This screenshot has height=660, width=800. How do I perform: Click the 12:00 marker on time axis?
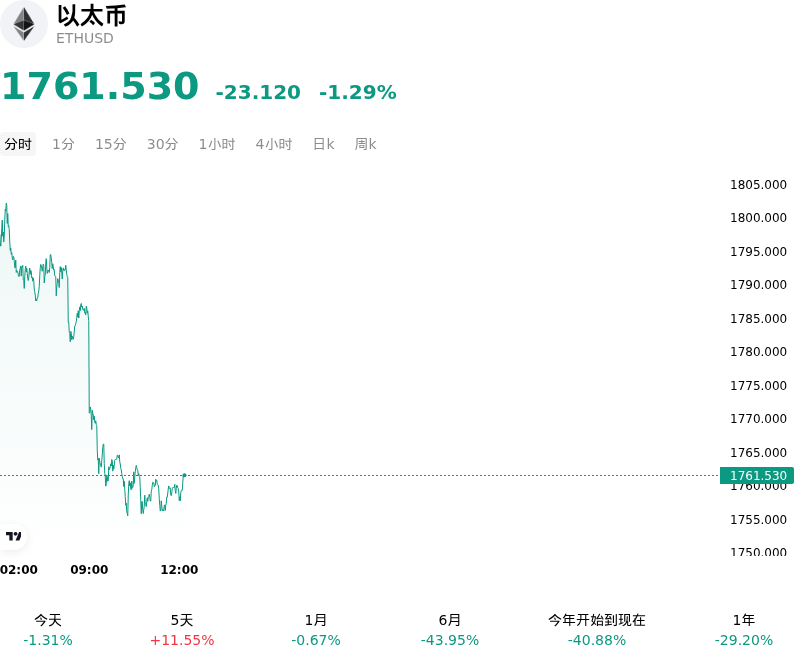(x=179, y=569)
